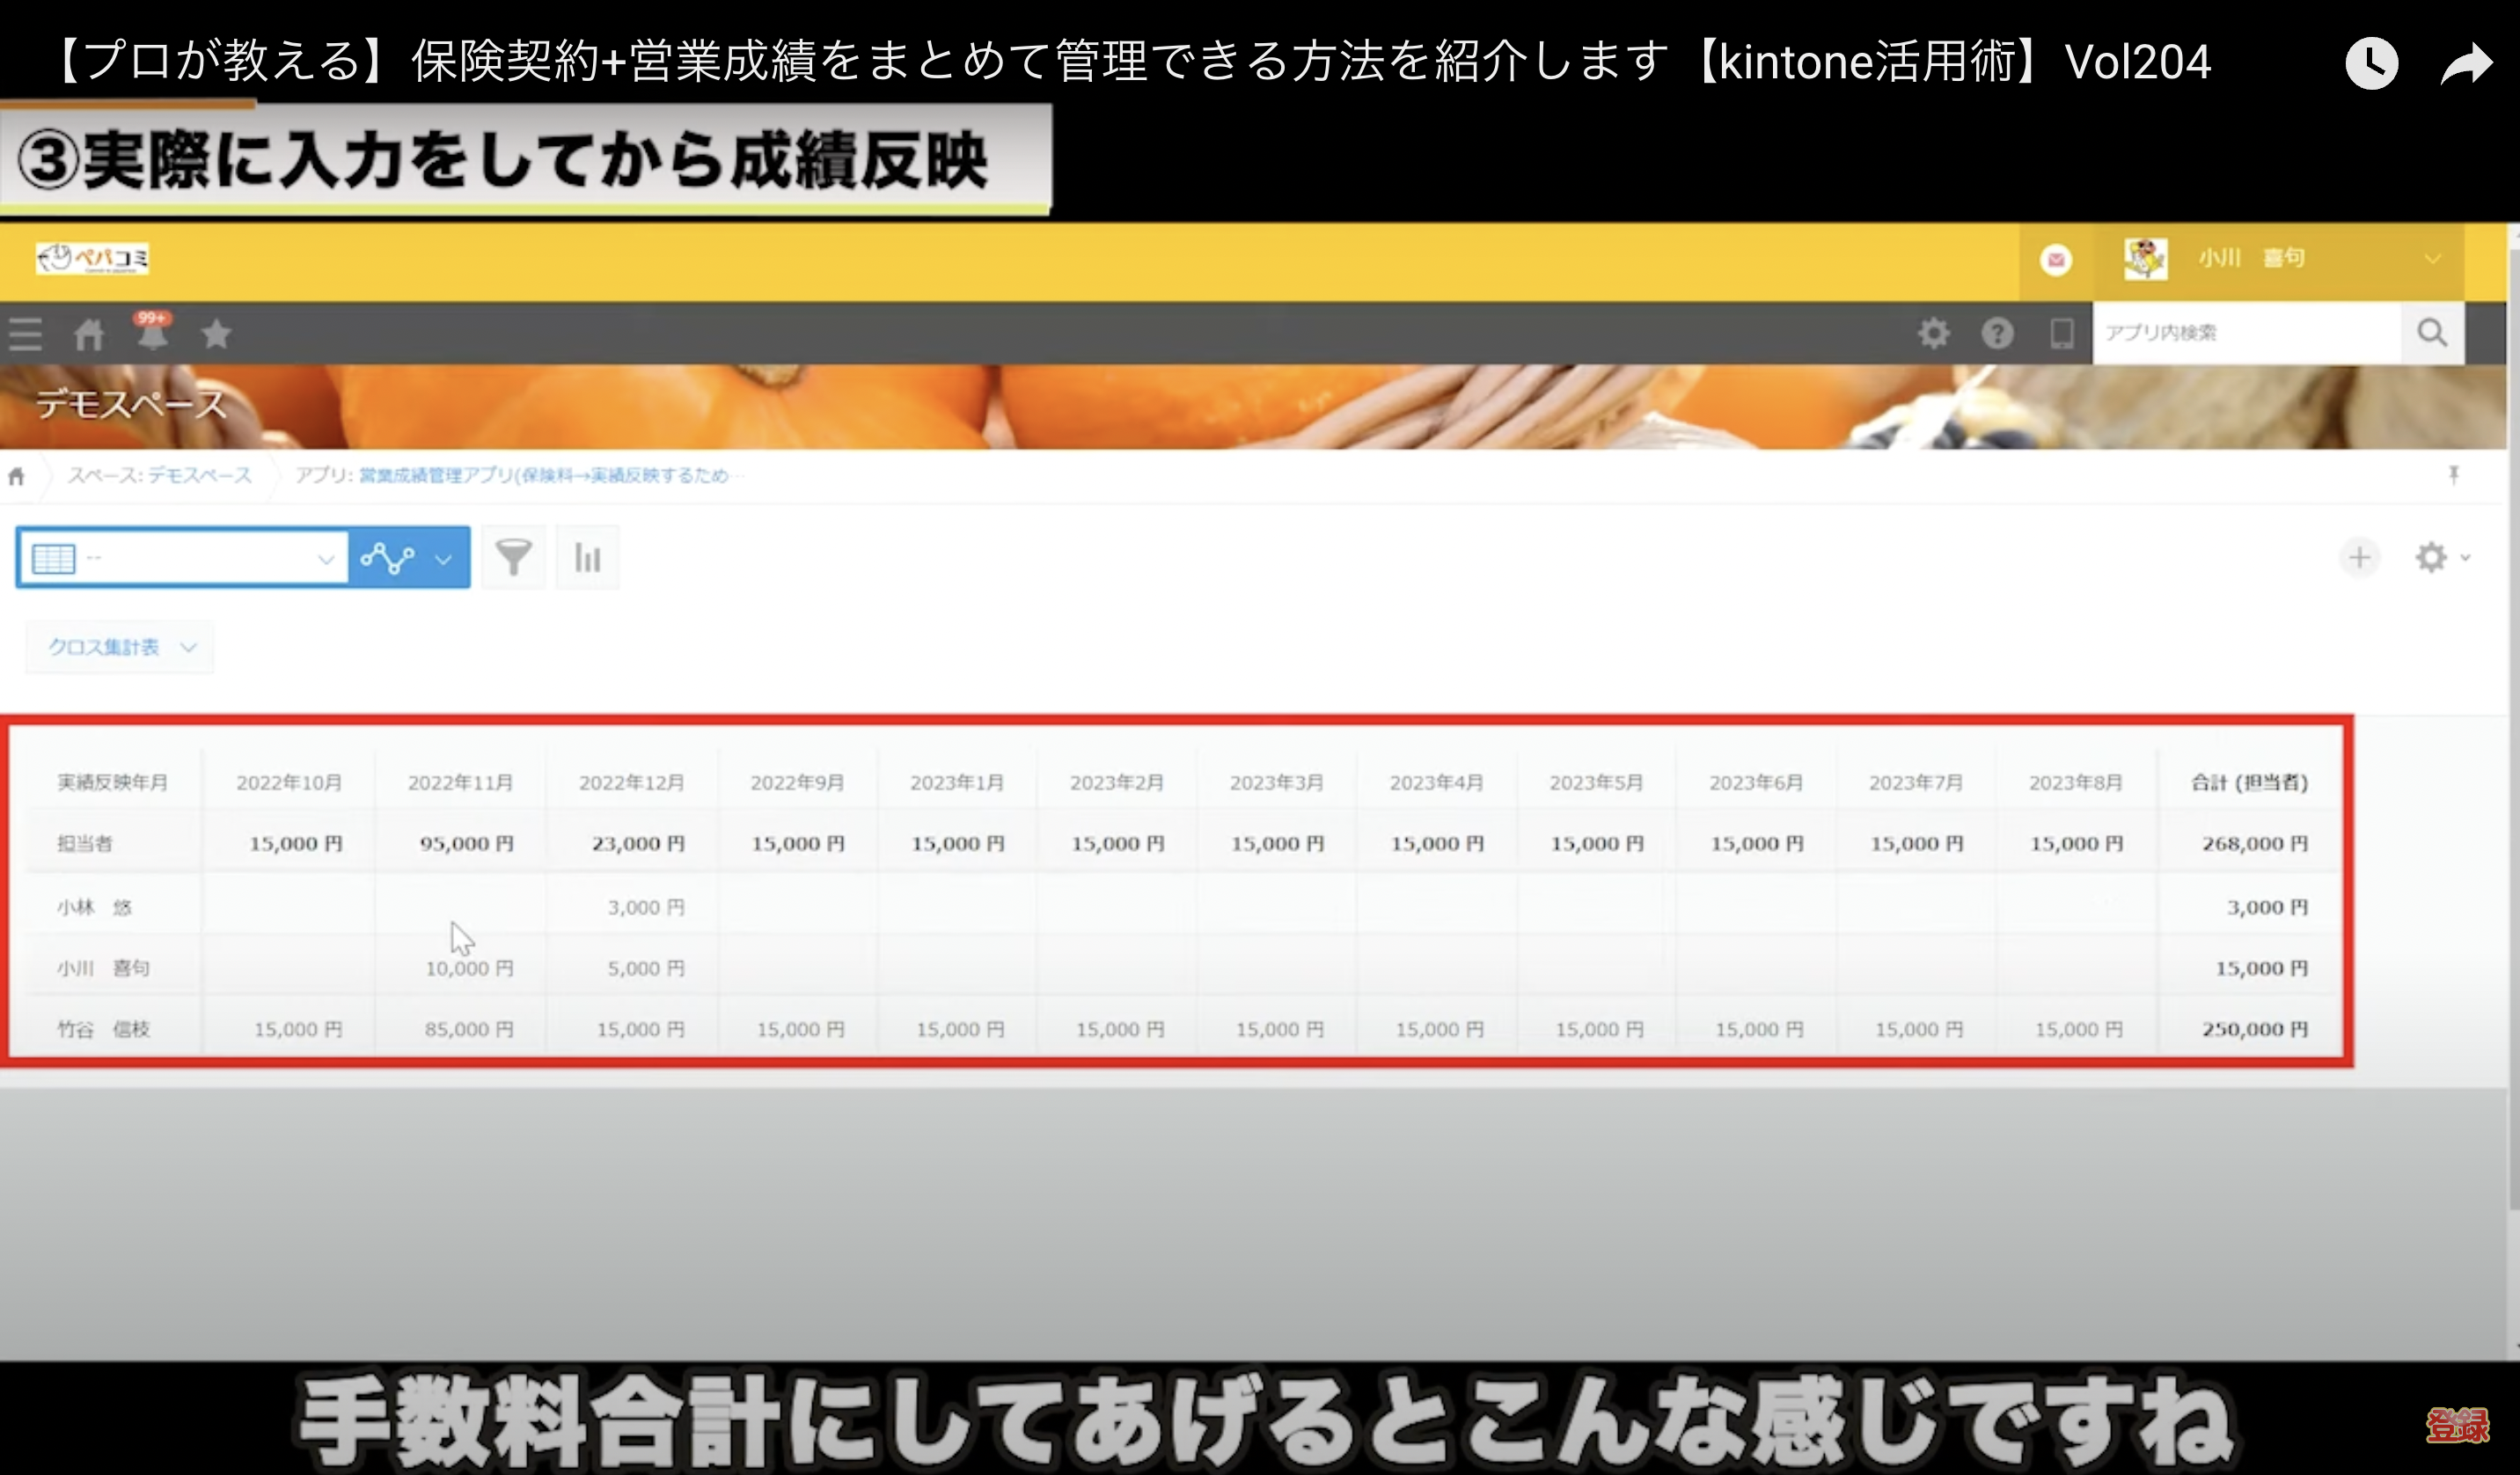Add a record with the plus button
This screenshot has width=2520, height=1475.
pyautogui.click(x=2359, y=557)
